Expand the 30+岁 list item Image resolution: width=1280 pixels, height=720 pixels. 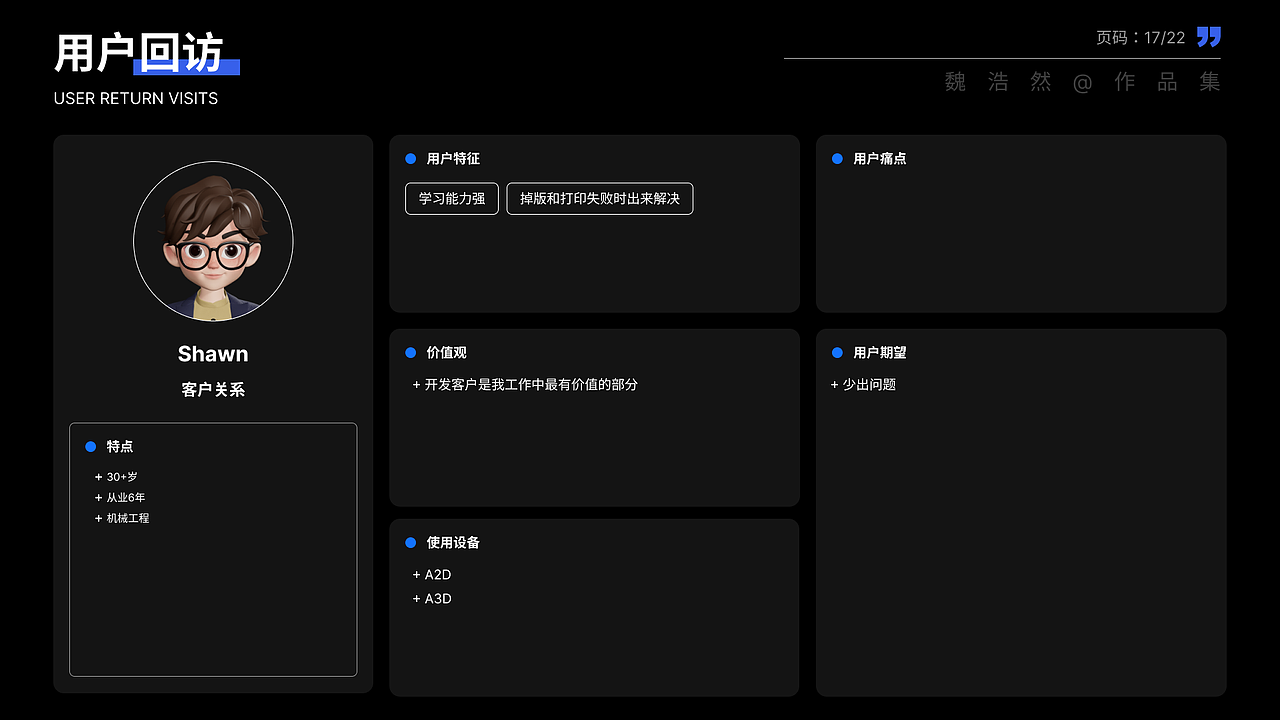click(x=118, y=477)
